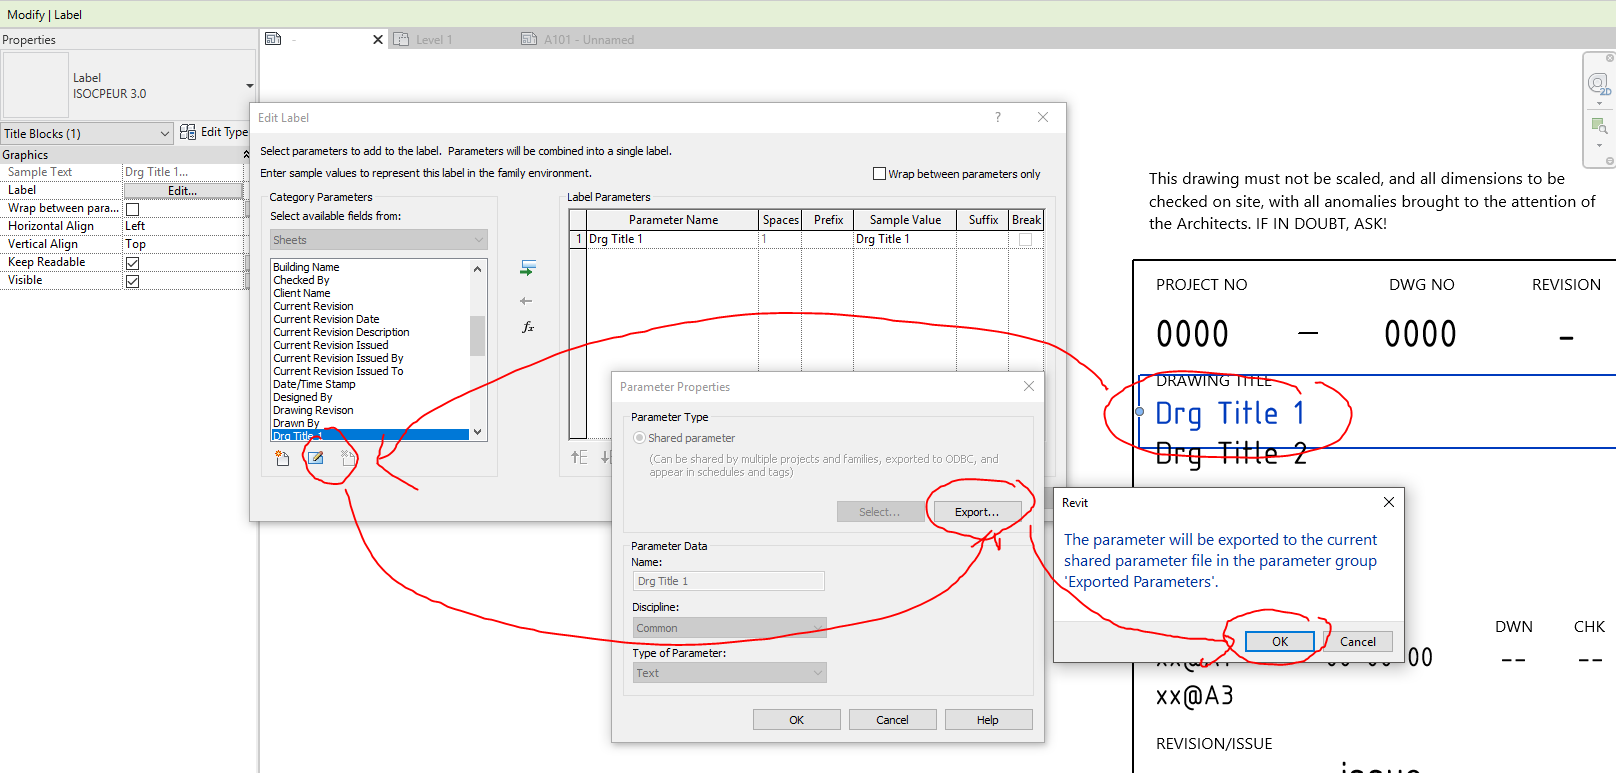
Task: Click the Name field containing Drg Title 1
Action: (x=729, y=581)
